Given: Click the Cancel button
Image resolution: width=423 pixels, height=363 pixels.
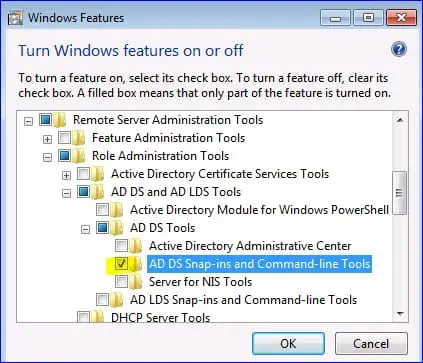Looking at the screenshot, I should click(371, 343).
